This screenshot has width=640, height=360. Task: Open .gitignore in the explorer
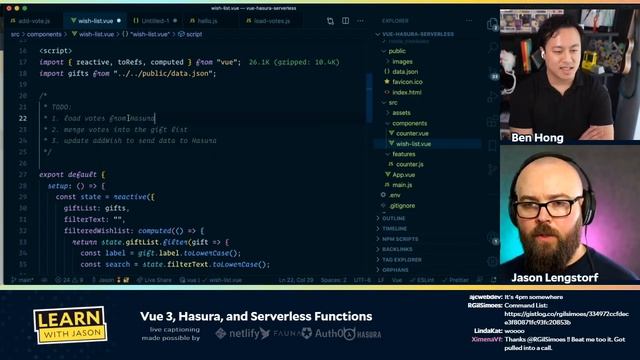tap(402, 206)
